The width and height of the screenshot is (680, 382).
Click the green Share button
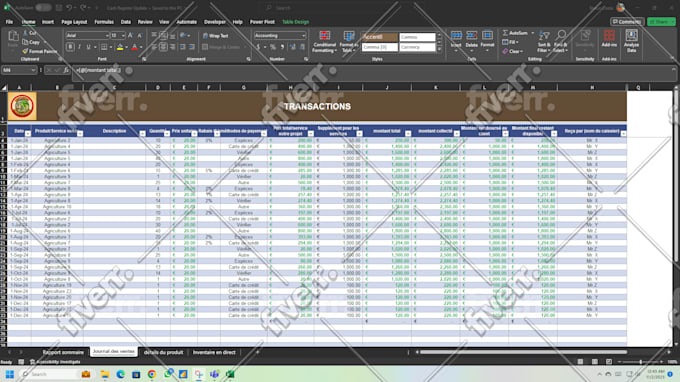coord(661,21)
